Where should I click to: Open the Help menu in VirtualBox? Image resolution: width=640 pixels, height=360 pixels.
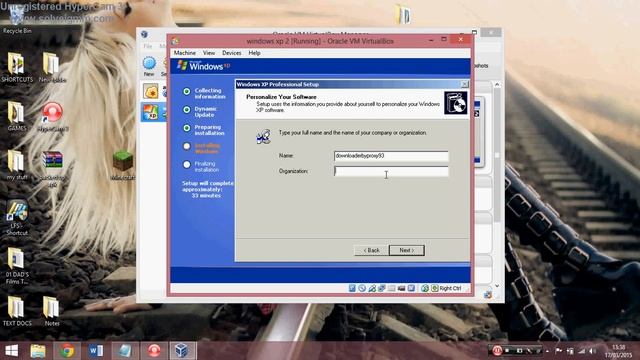[254, 53]
